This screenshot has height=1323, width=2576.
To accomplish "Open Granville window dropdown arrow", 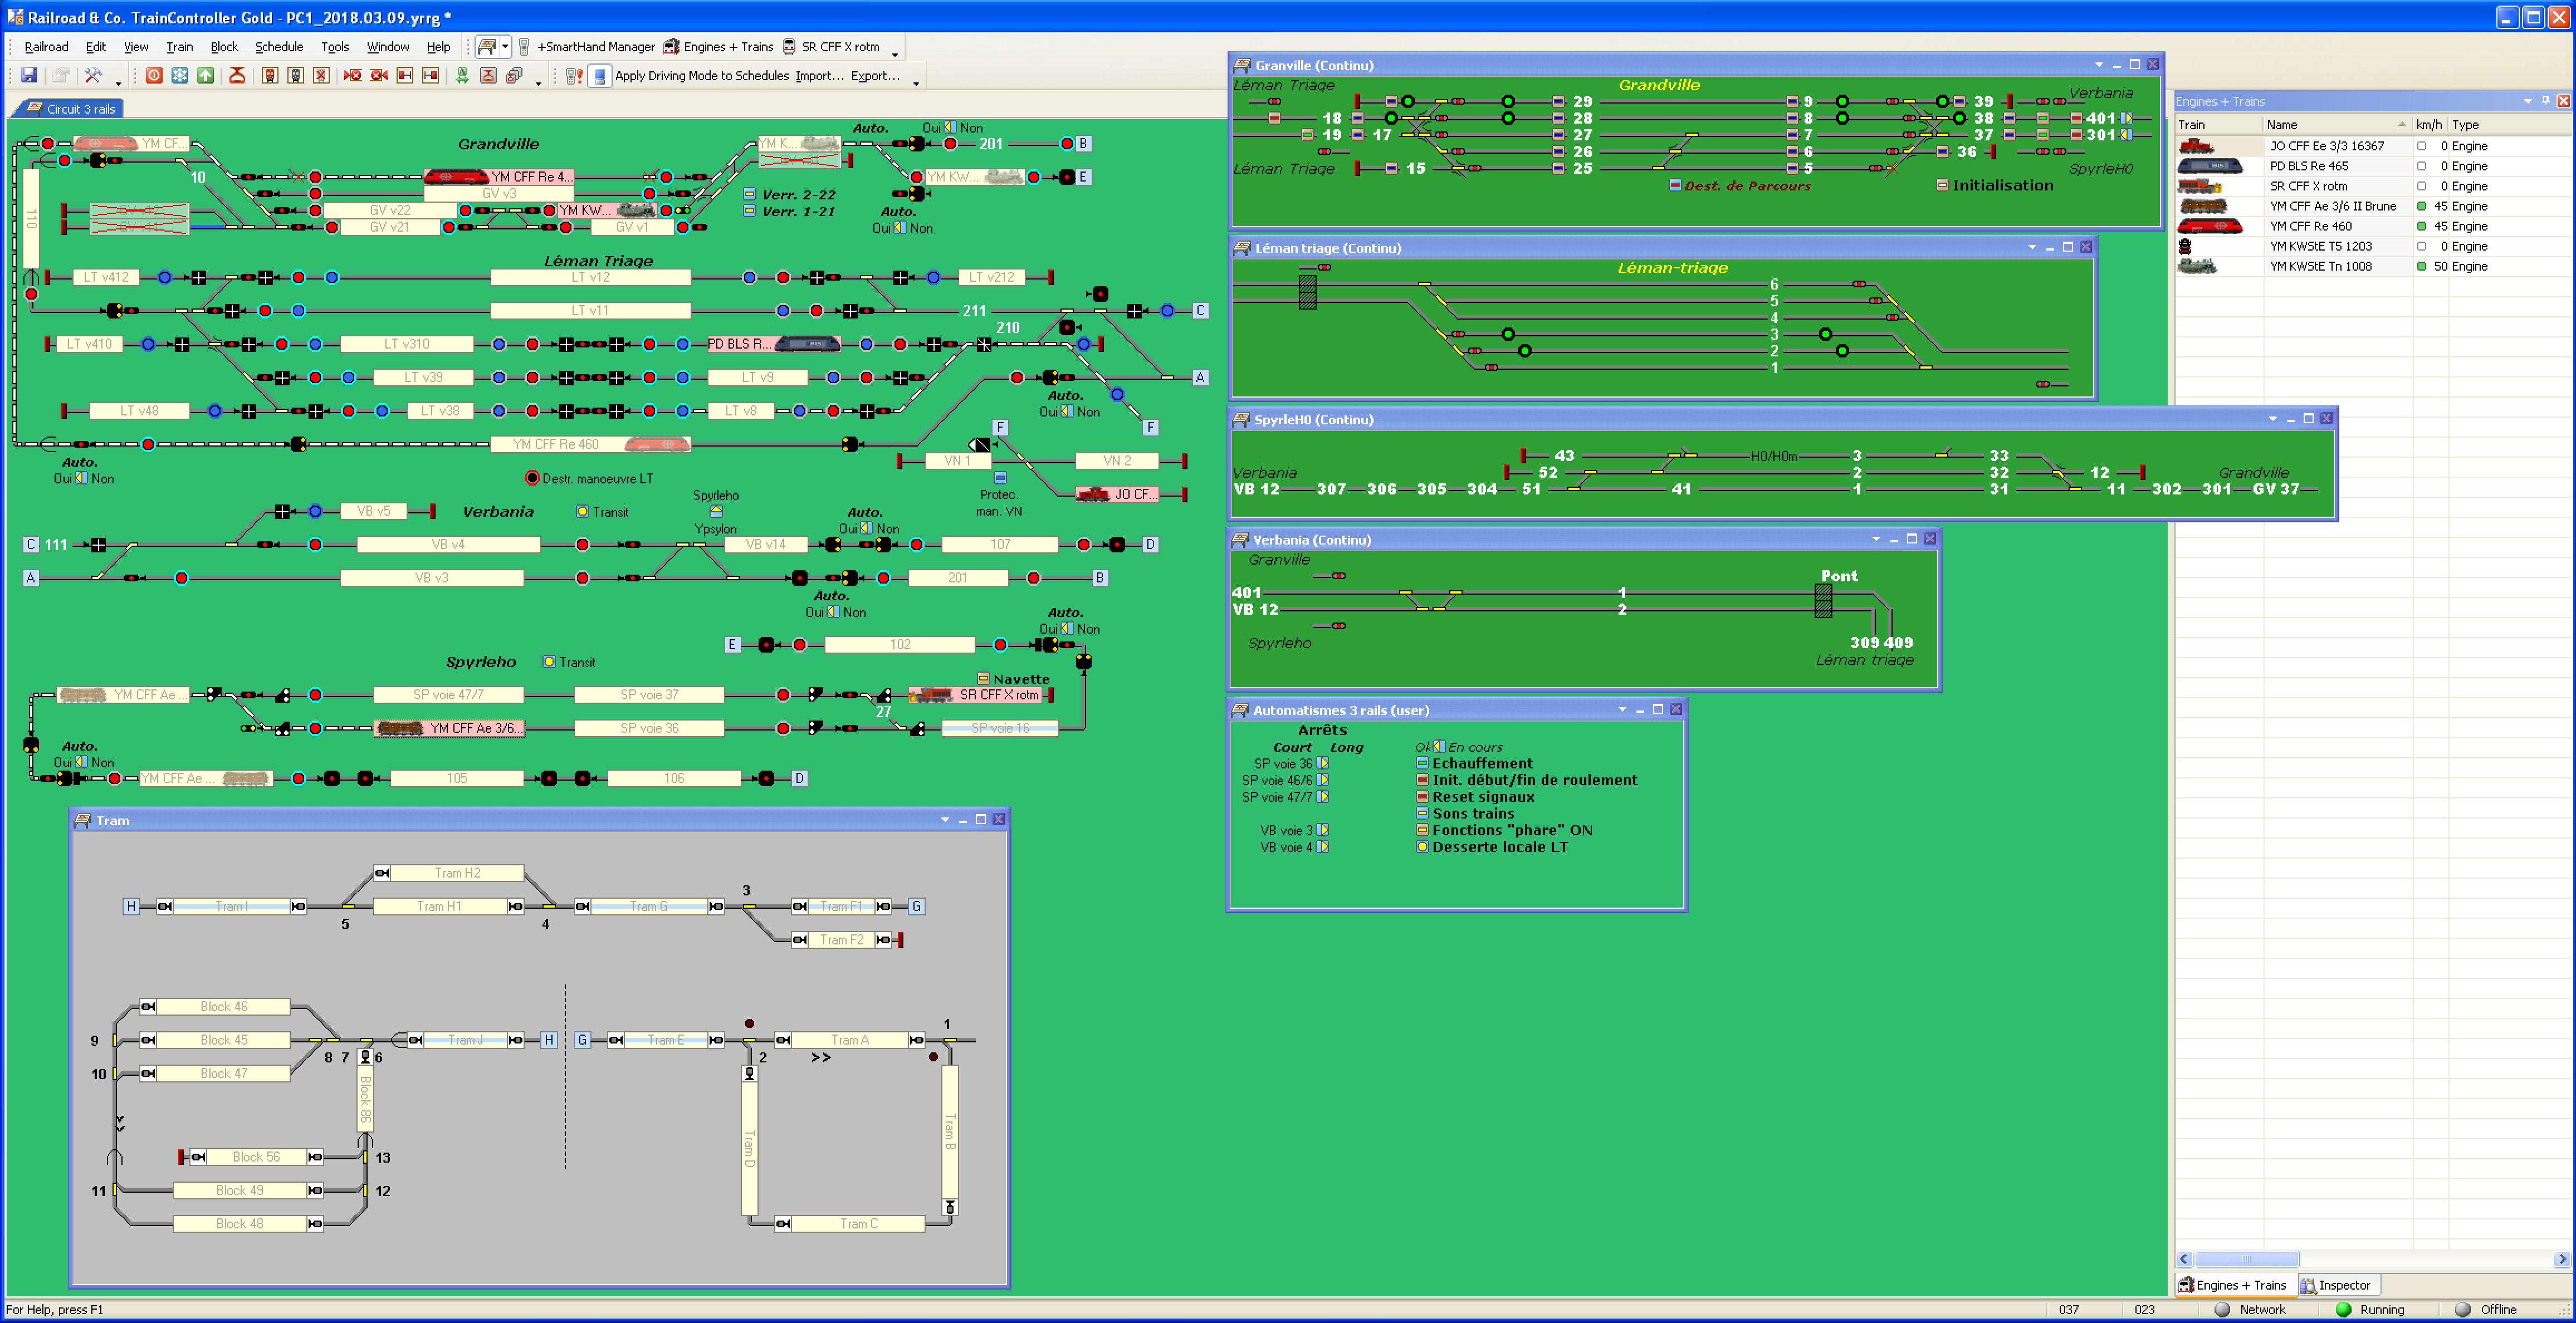I will coord(2098,65).
